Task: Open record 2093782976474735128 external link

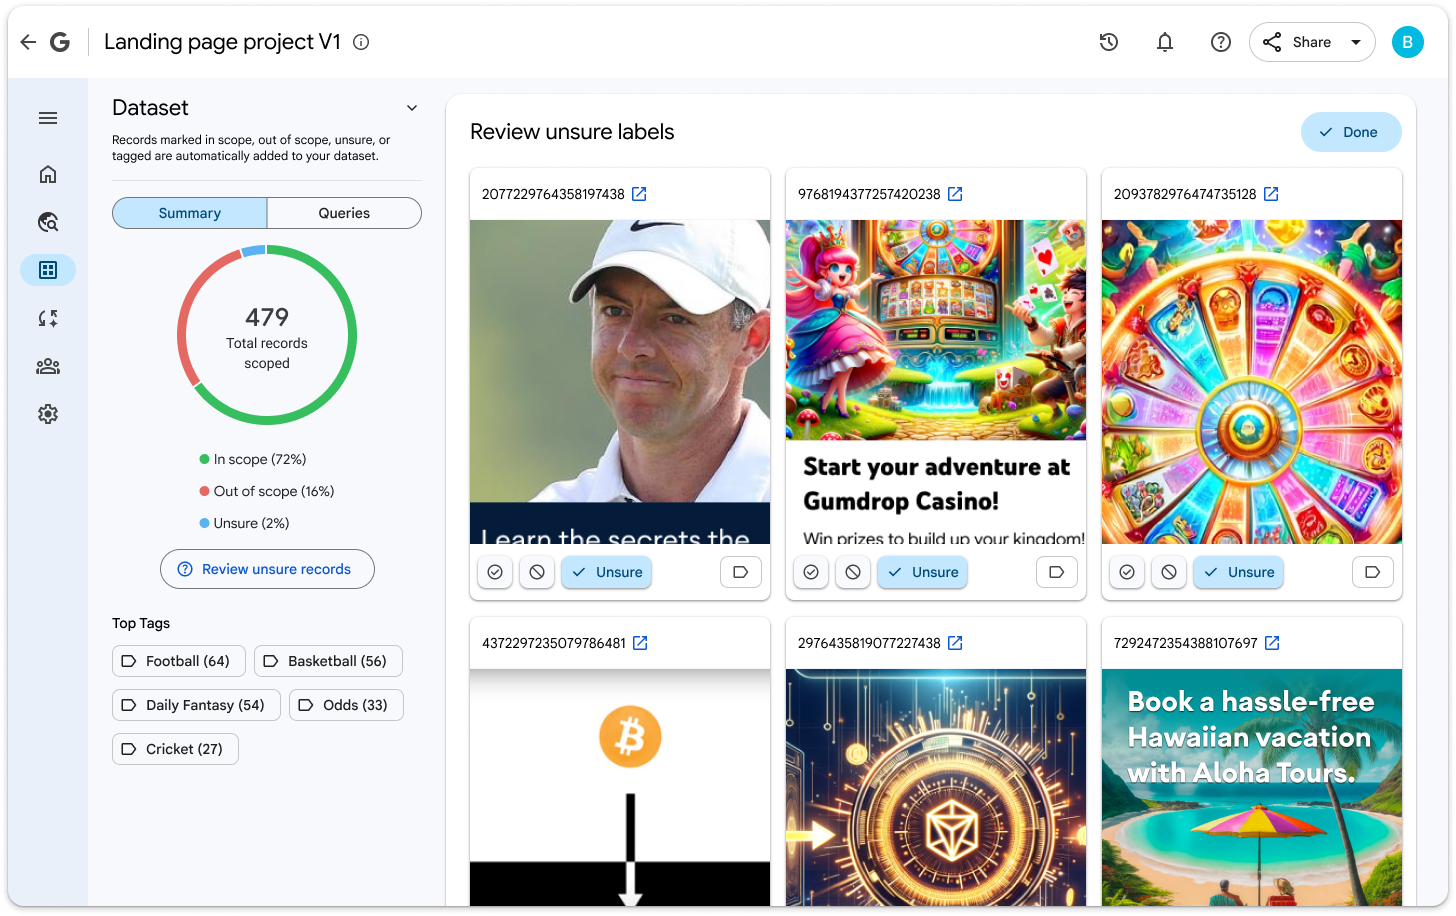Action: pyautogui.click(x=1271, y=194)
